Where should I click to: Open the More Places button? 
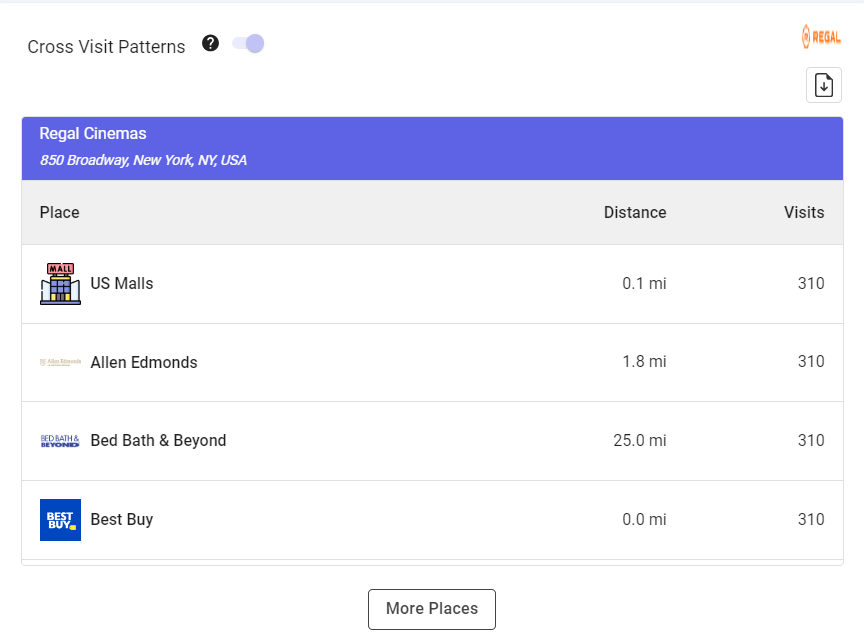point(432,609)
